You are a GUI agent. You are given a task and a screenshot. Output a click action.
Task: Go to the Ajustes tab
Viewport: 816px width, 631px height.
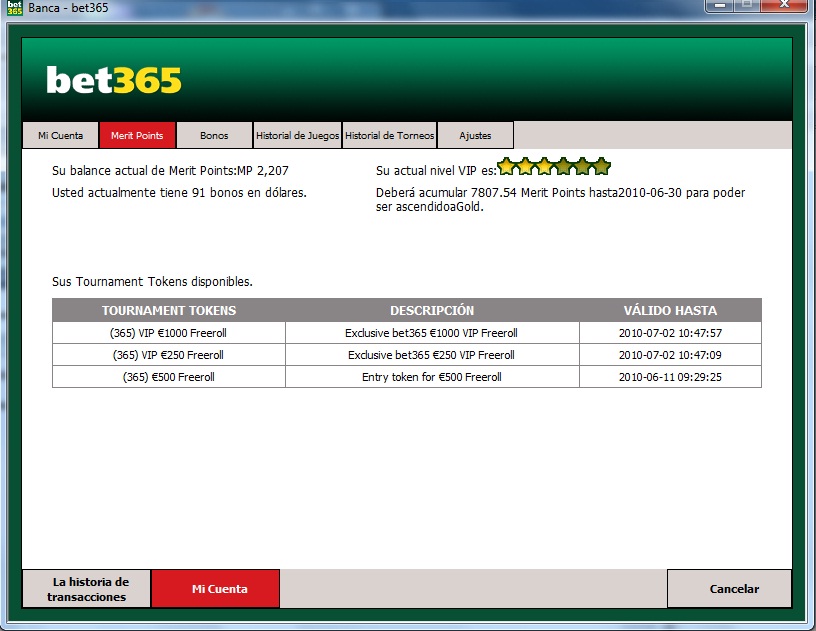[x=476, y=135]
